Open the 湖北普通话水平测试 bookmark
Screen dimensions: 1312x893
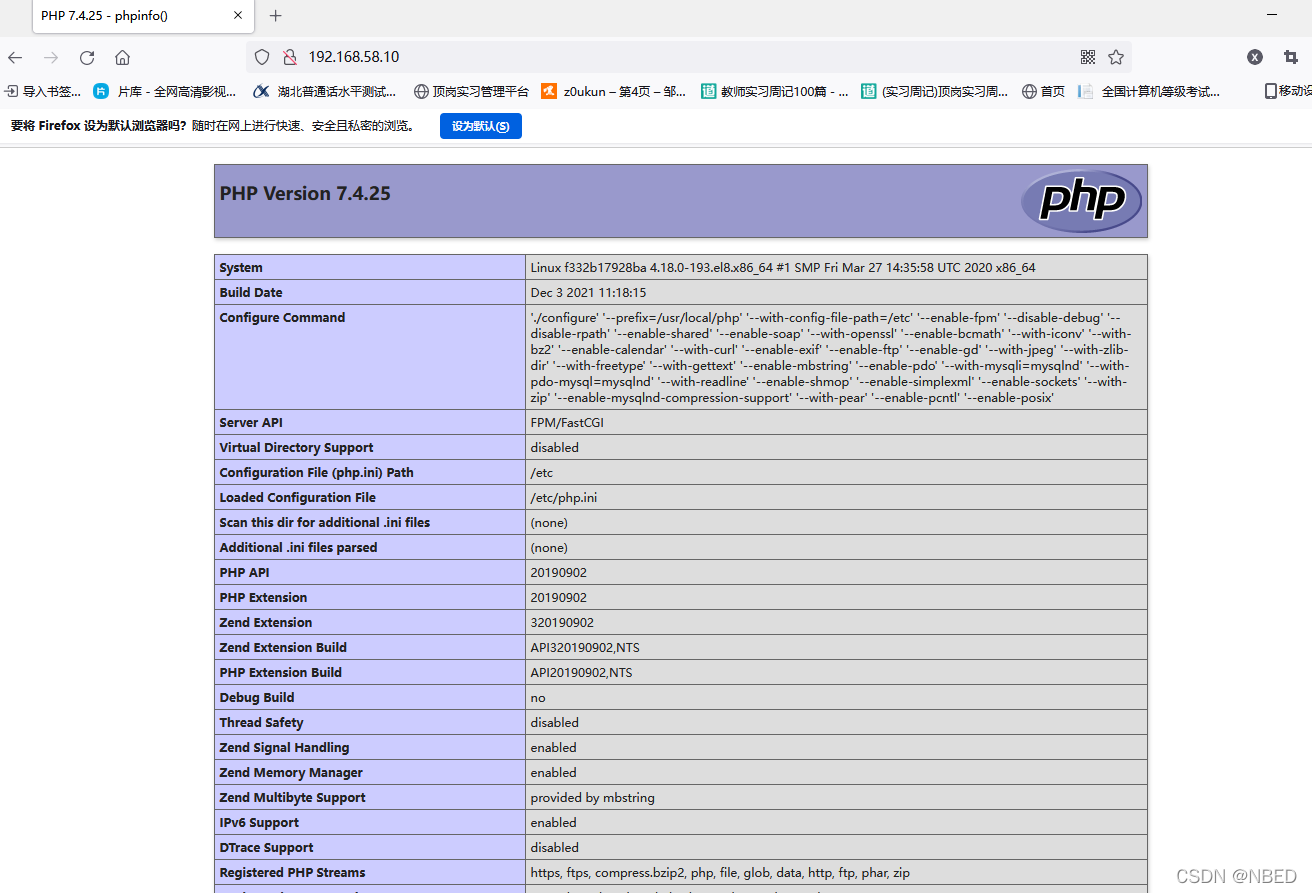click(324, 91)
